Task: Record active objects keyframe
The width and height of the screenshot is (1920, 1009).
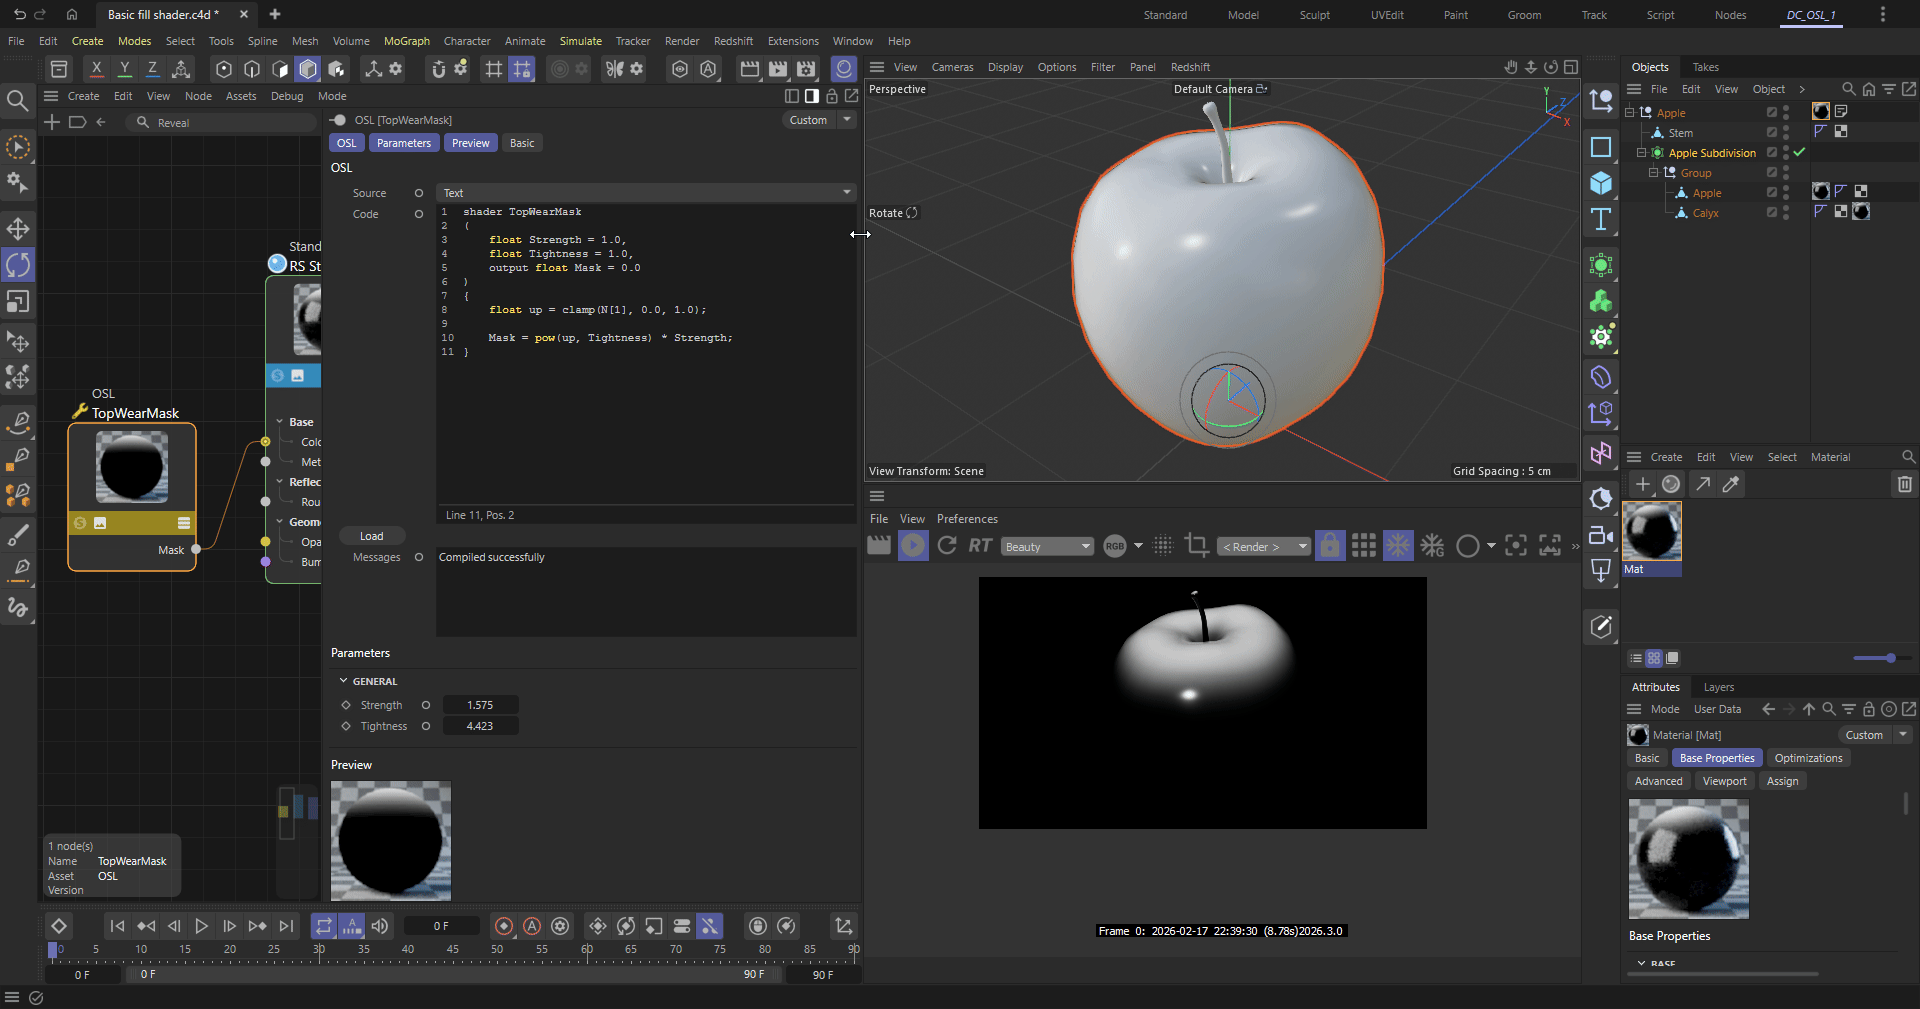Action: [504, 926]
